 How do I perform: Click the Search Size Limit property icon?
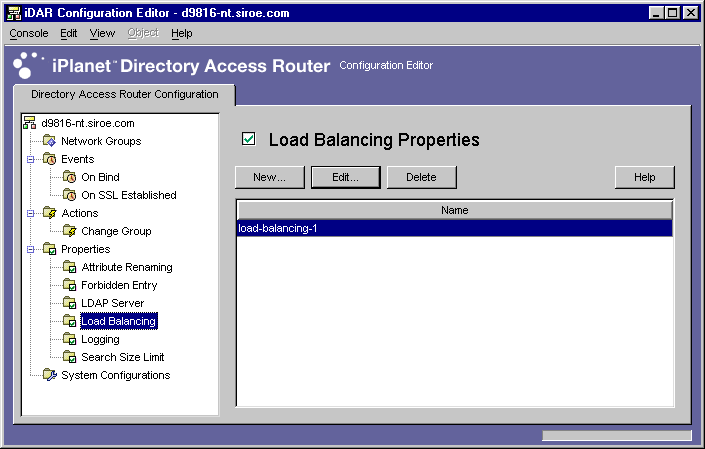[70, 356]
